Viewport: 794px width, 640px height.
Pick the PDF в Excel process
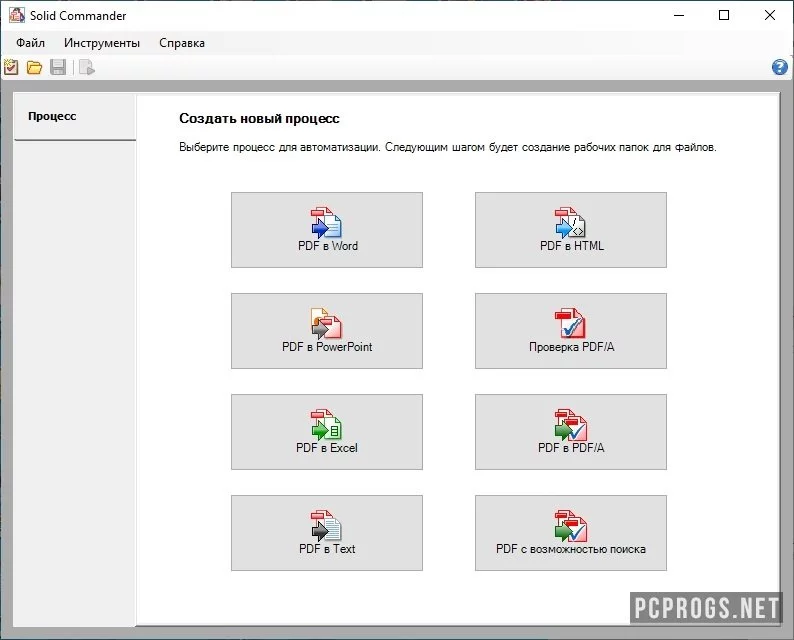[327, 432]
